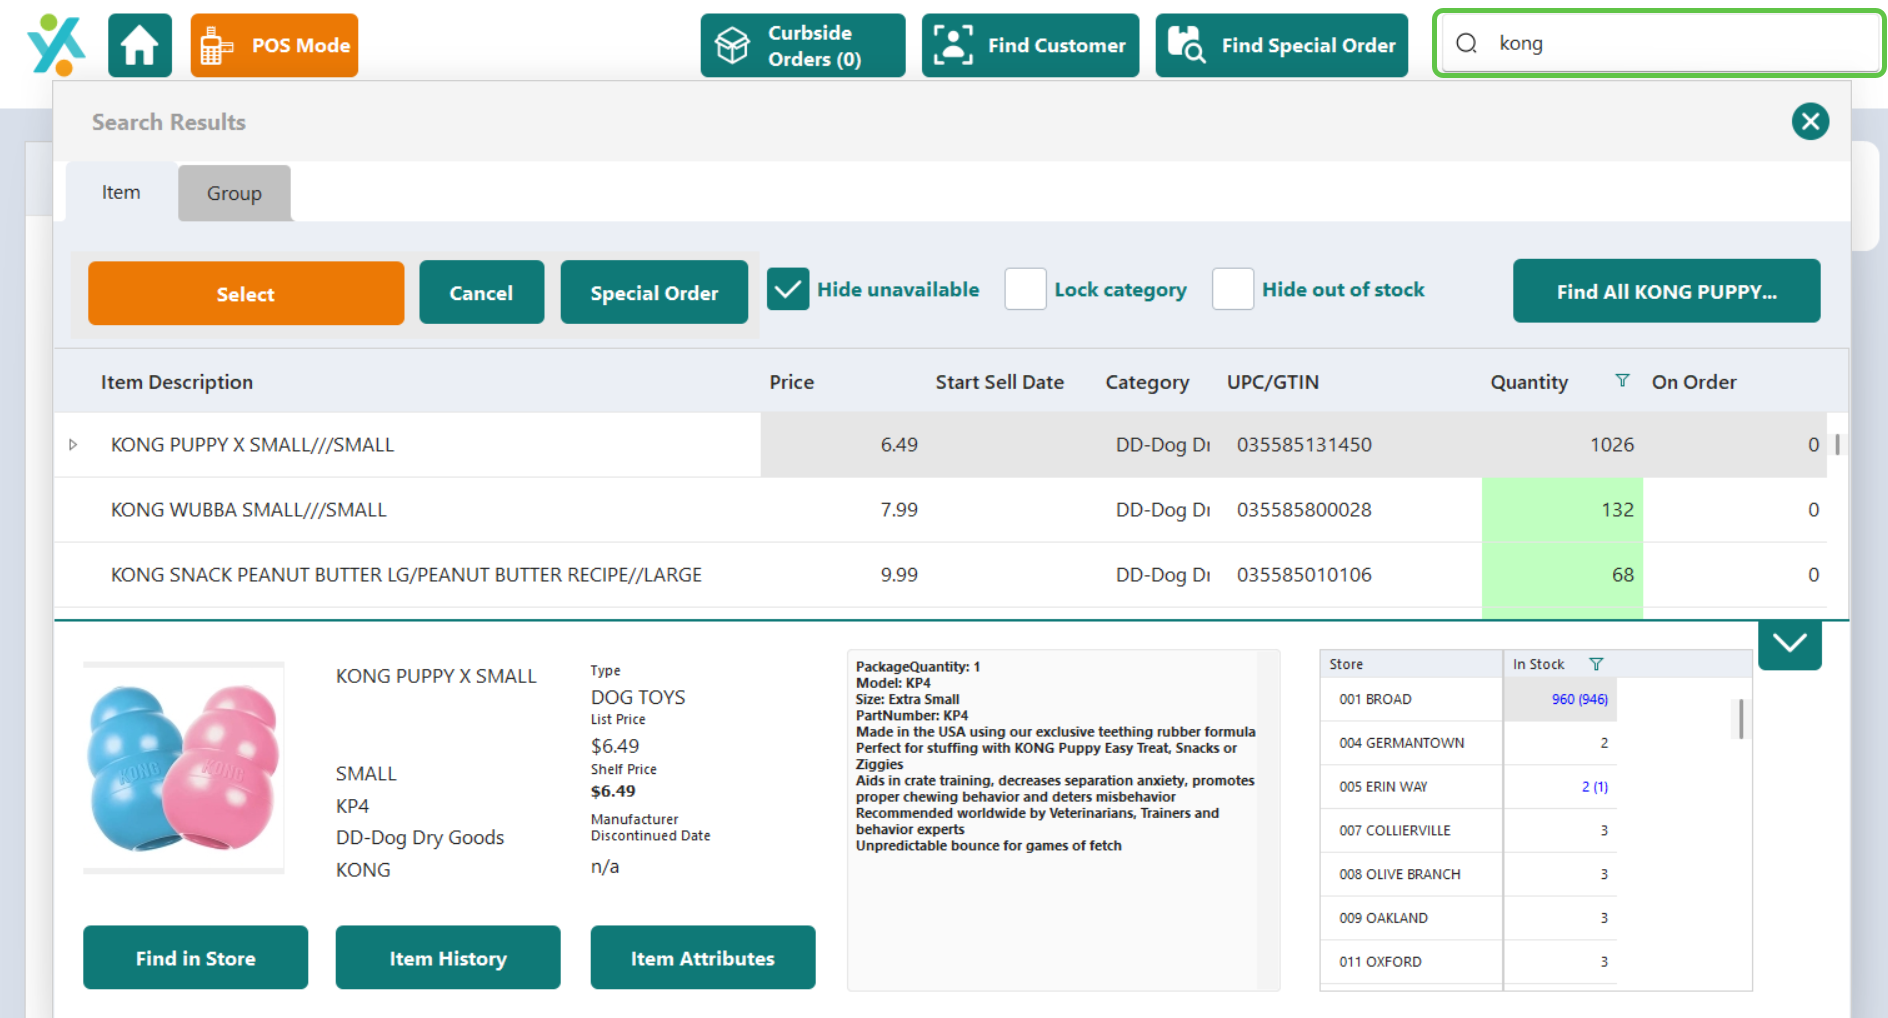
Task: Select the 008 OLIVE BRANCH store row
Action: (1468, 874)
